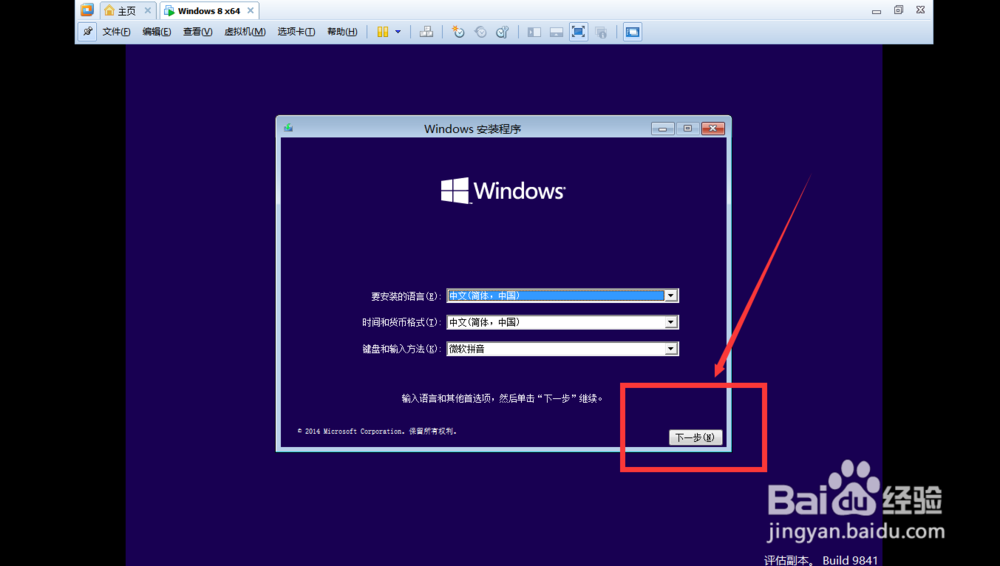Screen dimensions: 1000x566
Task: Close the Windows 安装程序 dialog
Action: click(x=712, y=129)
